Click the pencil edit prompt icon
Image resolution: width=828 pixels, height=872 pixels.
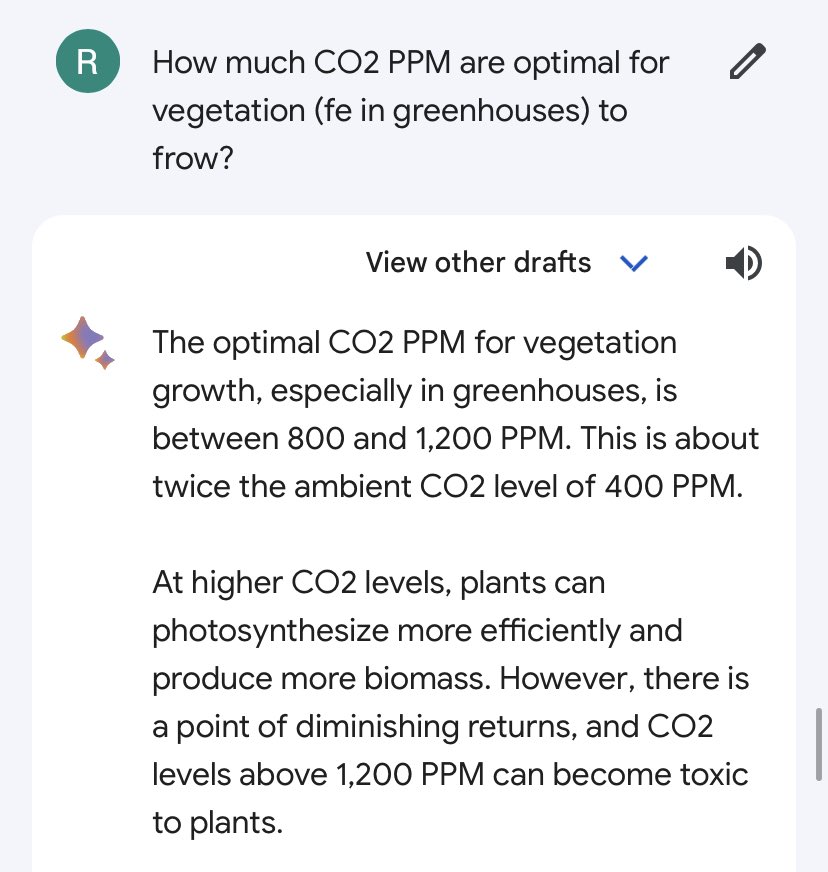tap(747, 61)
